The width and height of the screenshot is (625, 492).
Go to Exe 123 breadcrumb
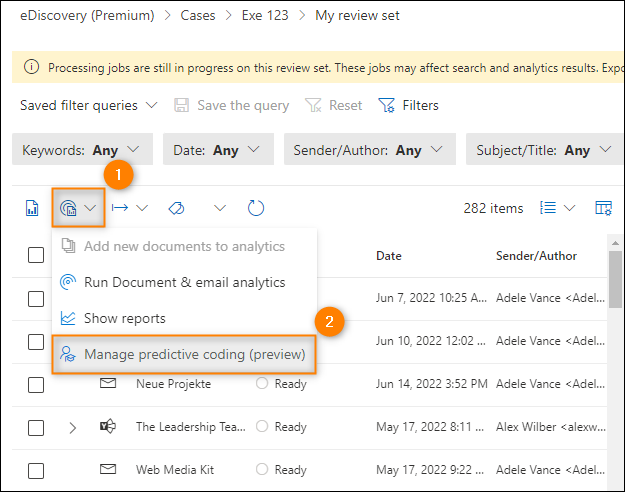265,16
